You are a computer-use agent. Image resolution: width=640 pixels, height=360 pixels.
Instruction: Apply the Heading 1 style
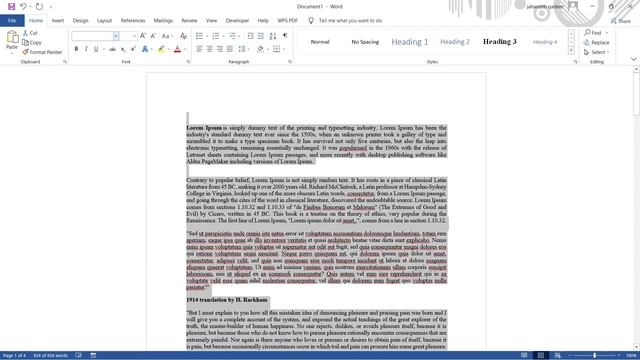pyautogui.click(x=410, y=42)
